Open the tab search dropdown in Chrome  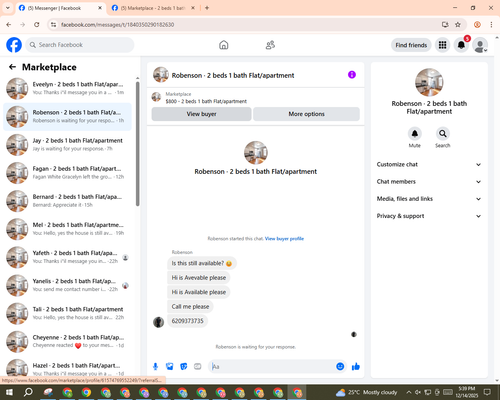click(8, 8)
